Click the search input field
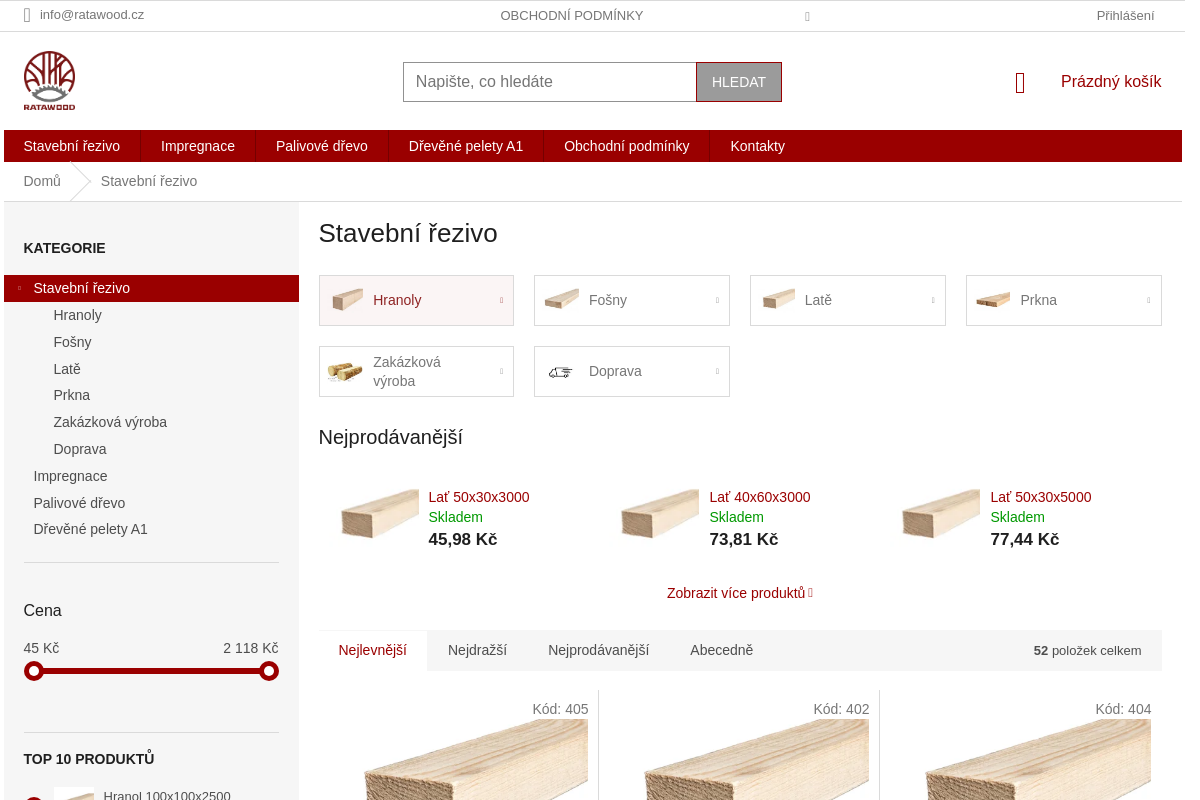This screenshot has height=800, width=1200. point(550,82)
